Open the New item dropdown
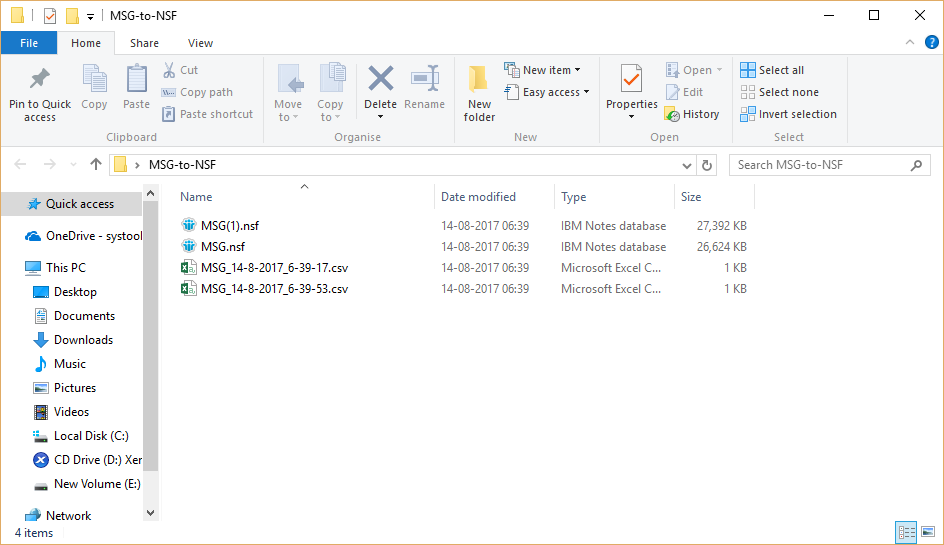 pos(543,70)
